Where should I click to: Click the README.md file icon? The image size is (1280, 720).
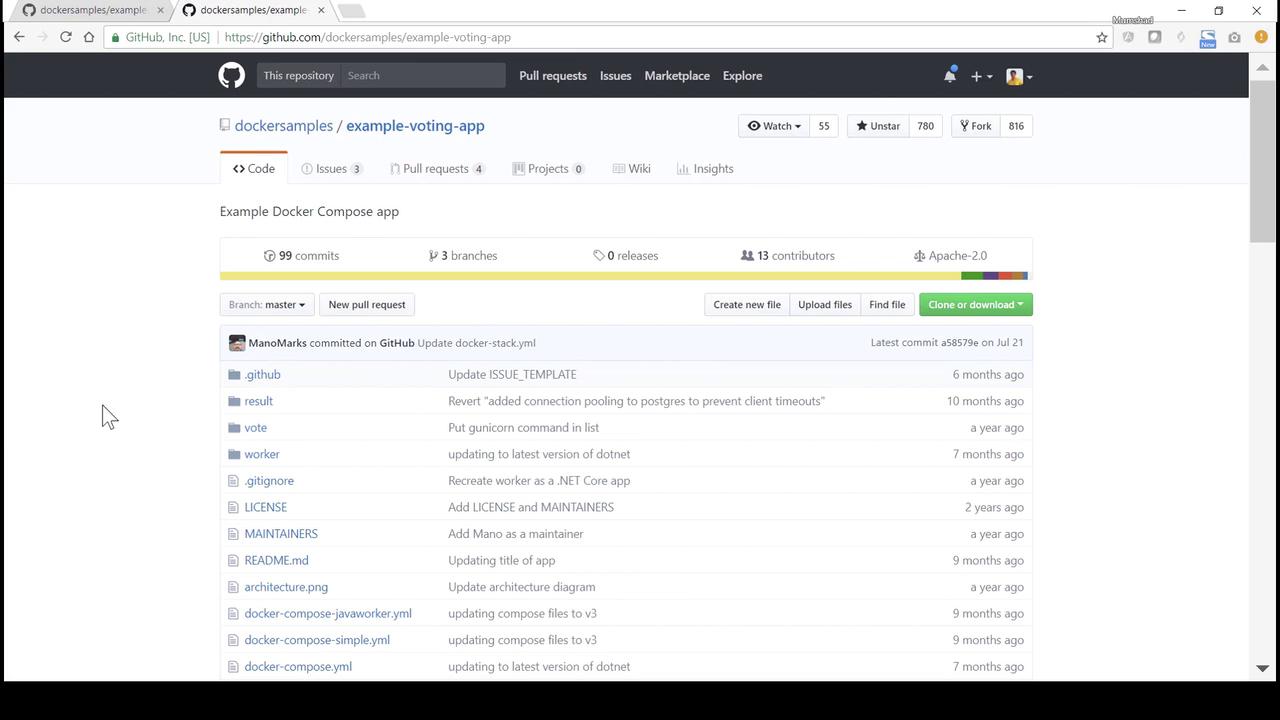(234, 560)
